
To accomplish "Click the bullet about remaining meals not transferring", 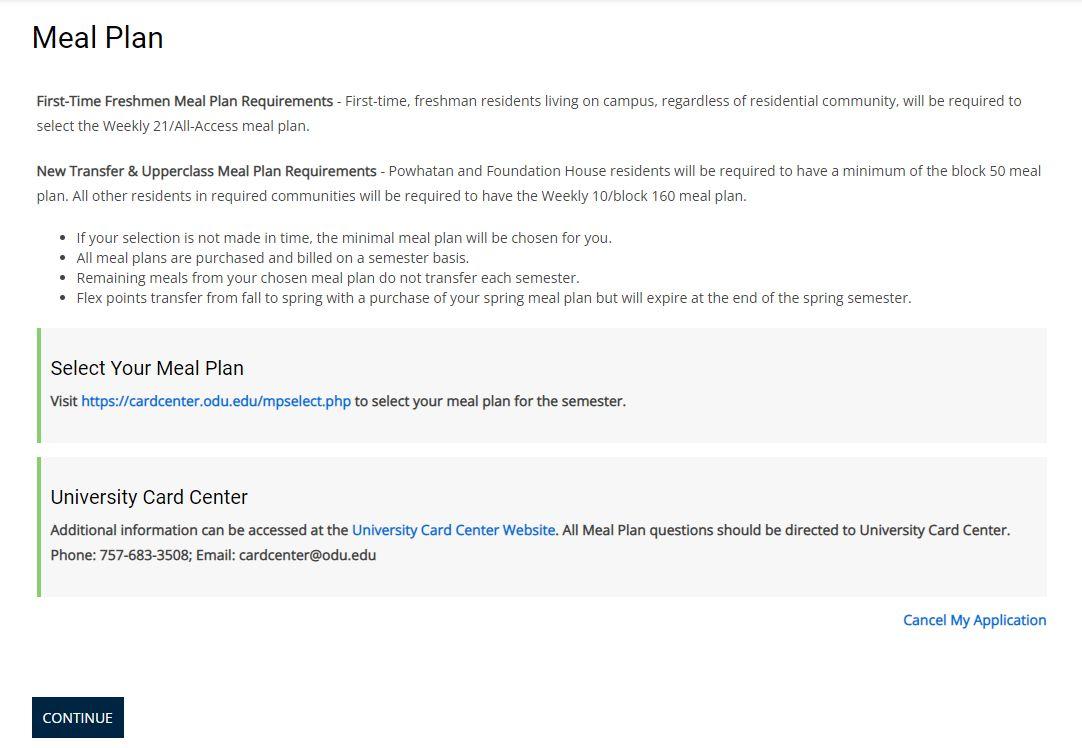I will (x=327, y=278).
